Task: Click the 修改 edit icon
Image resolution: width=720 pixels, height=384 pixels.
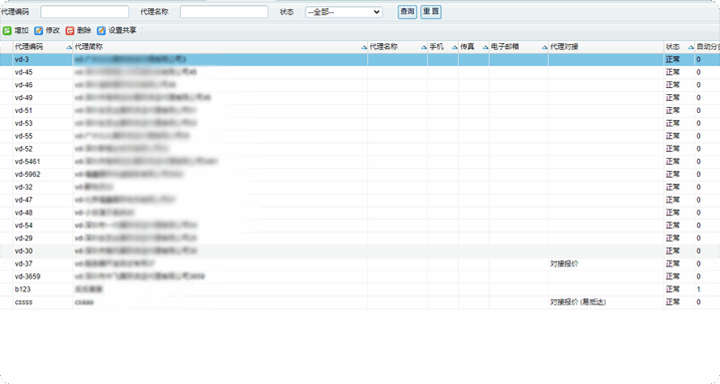Action: coord(39,31)
